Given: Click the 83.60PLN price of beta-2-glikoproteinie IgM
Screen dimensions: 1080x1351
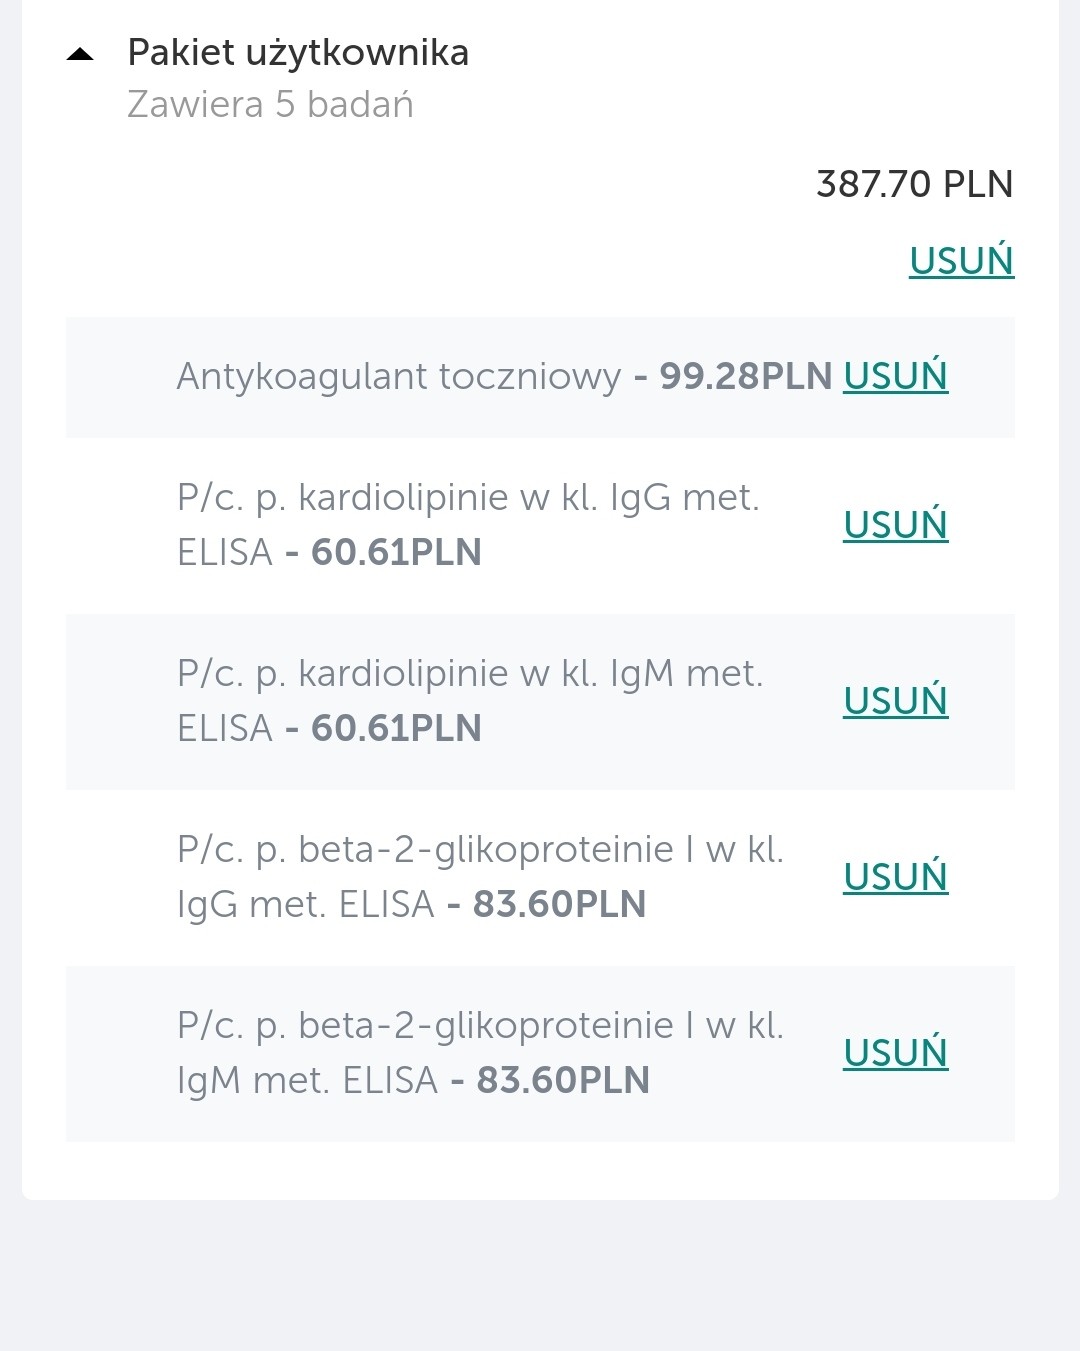Looking at the screenshot, I should point(563,1081).
